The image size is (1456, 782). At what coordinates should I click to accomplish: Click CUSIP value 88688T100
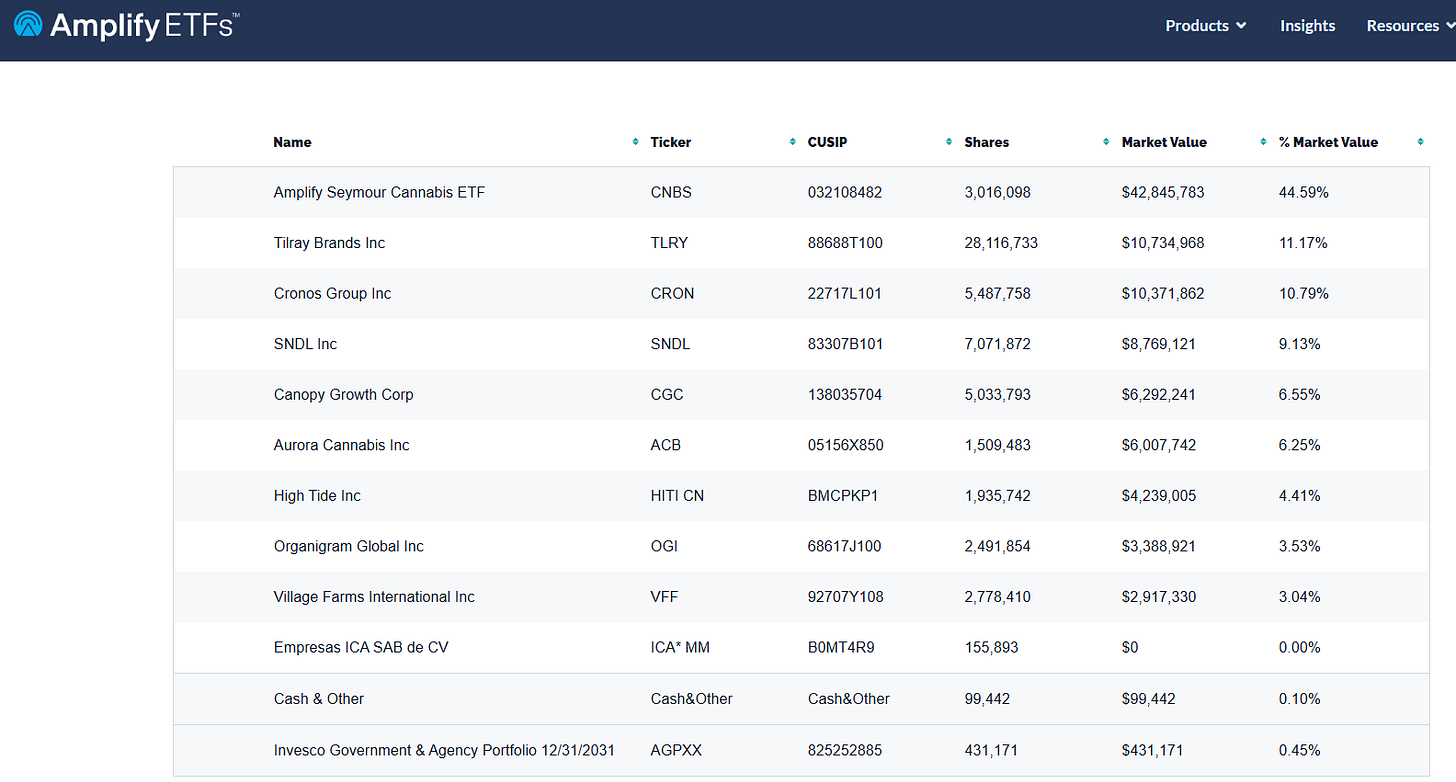[845, 243]
